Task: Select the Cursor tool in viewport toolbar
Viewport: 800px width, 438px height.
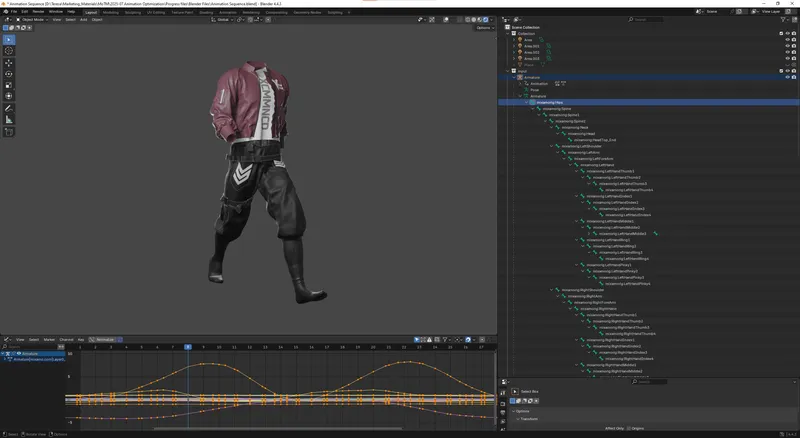Action: tap(9, 50)
